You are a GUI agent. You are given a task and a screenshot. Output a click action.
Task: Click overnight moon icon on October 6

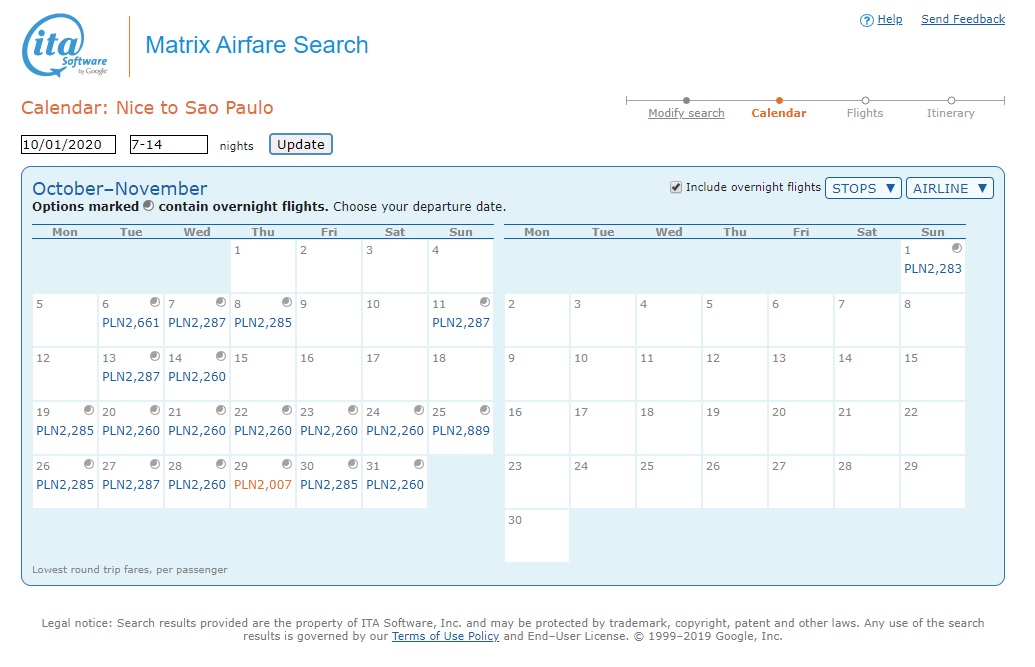pos(154,302)
